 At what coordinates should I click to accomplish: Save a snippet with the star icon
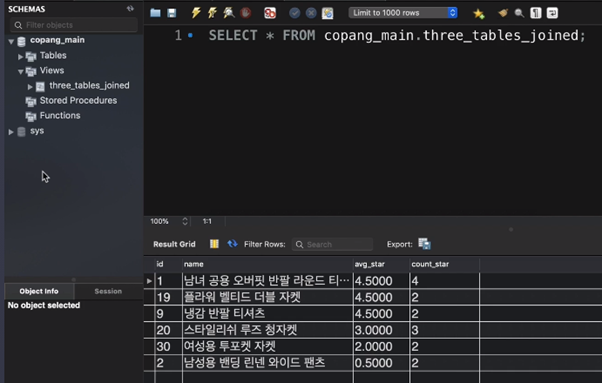[478, 13]
